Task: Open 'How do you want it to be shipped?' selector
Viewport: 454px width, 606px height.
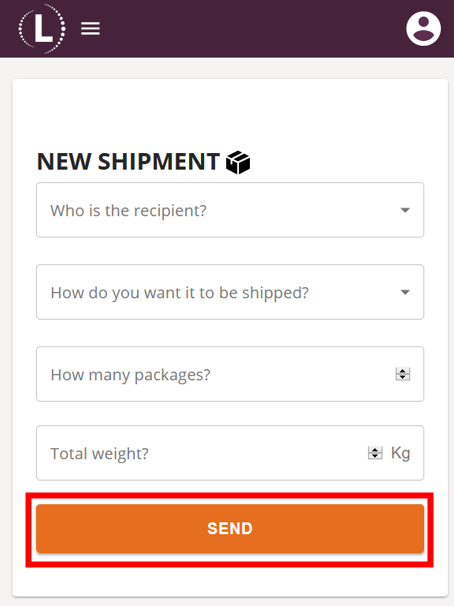Action: pos(230,292)
